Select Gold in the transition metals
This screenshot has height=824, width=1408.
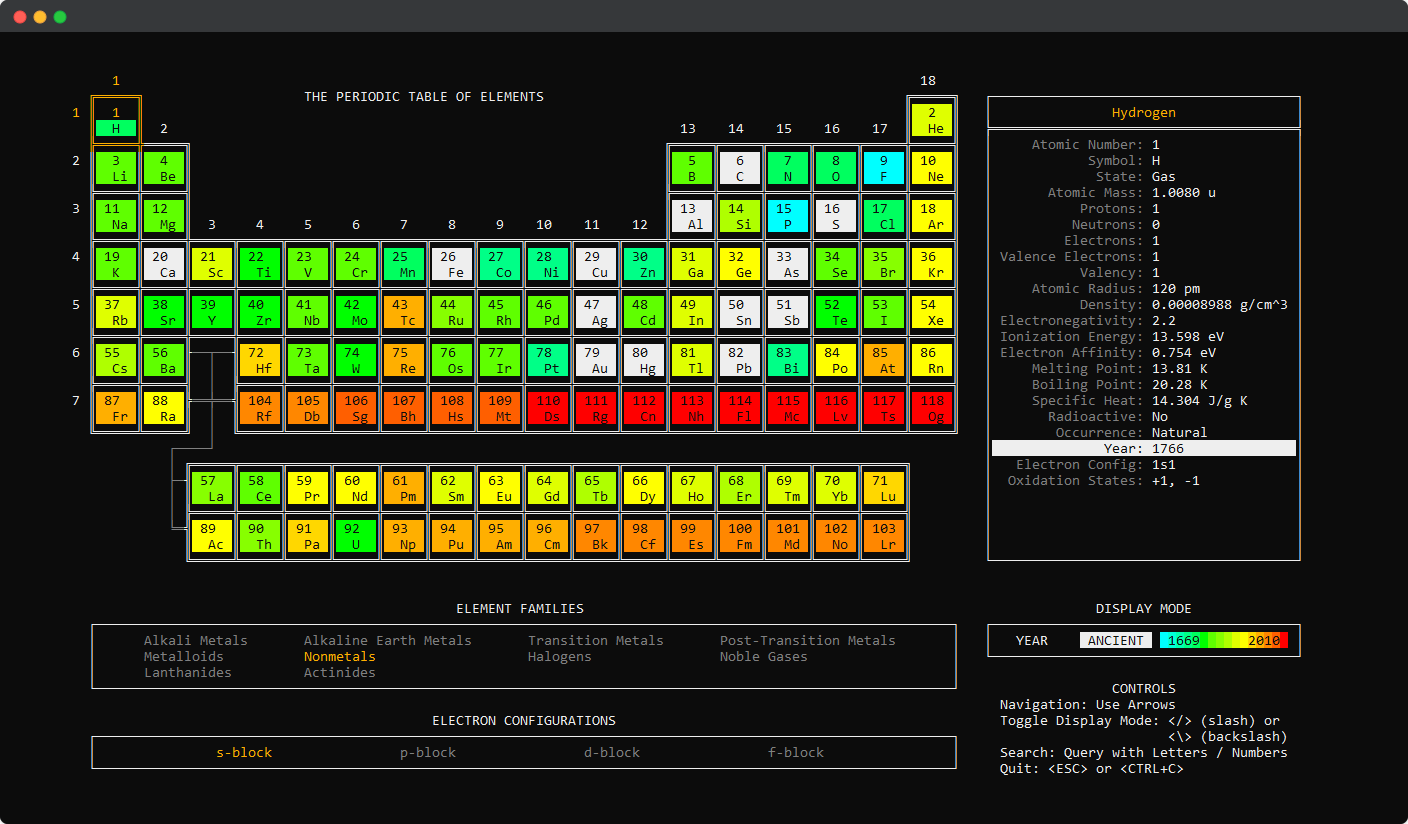(596, 360)
